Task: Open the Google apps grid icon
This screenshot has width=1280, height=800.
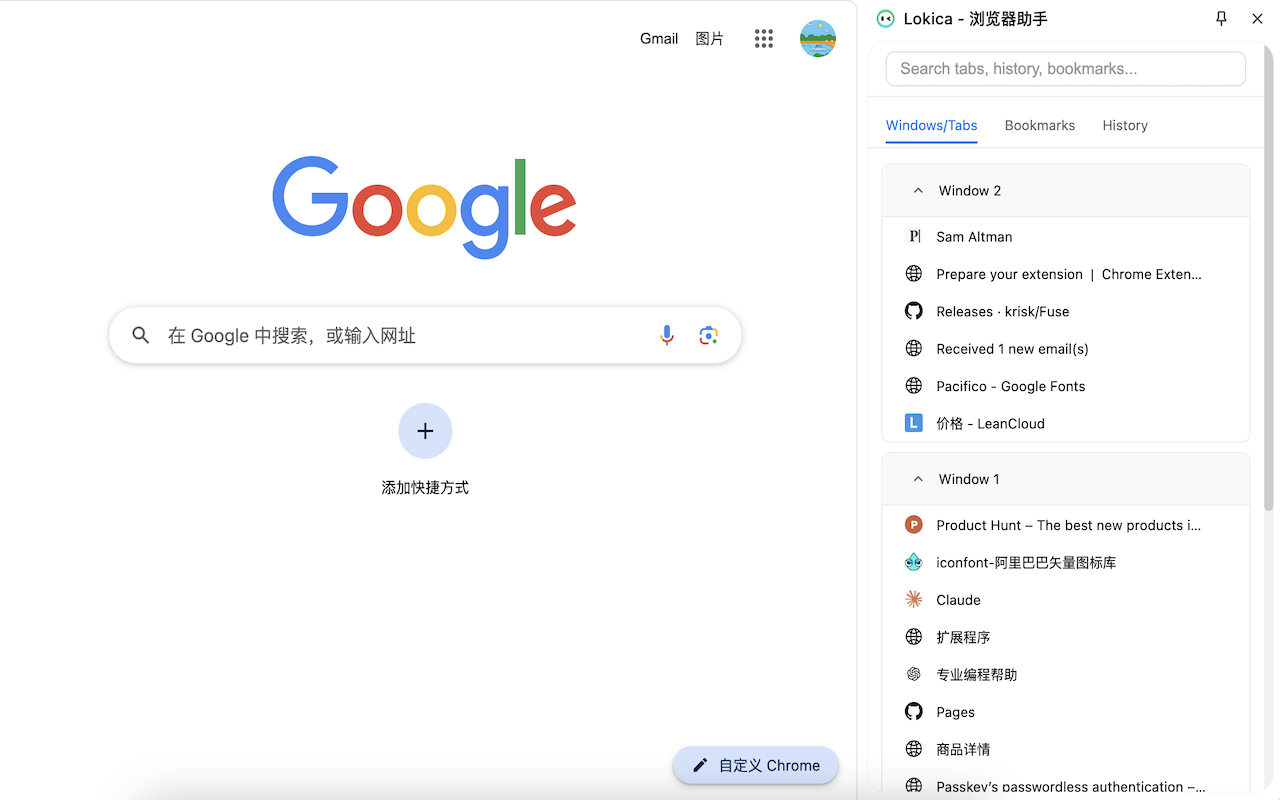Action: point(764,39)
